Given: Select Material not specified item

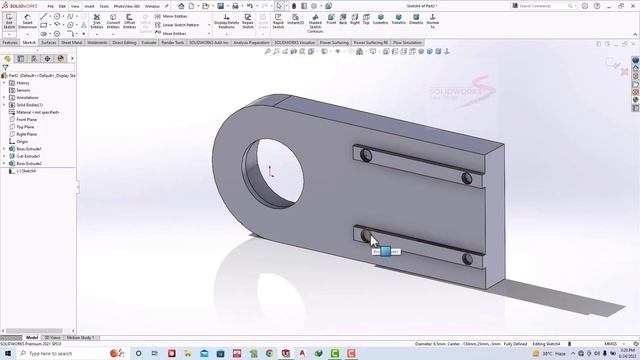Looking at the screenshot, I should click(38, 112).
